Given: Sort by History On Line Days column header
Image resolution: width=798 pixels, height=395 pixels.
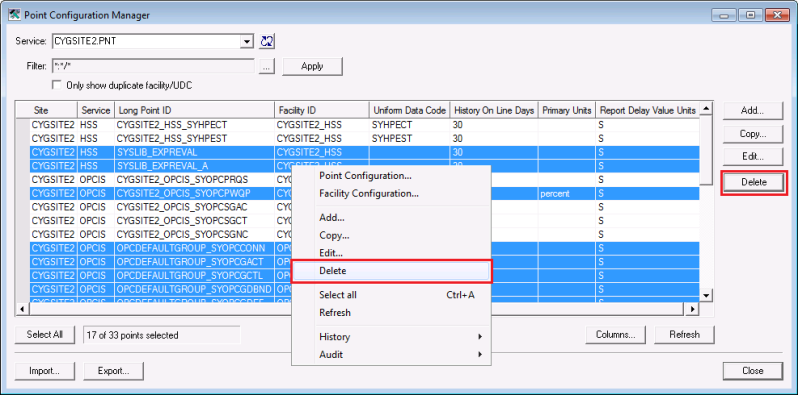Looking at the screenshot, I should point(494,110).
